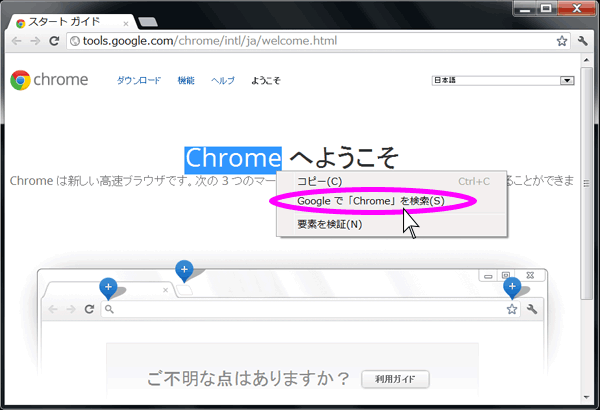Open the Chrome wrench menu
Viewport: 600px width, 410px height.
click(582, 41)
